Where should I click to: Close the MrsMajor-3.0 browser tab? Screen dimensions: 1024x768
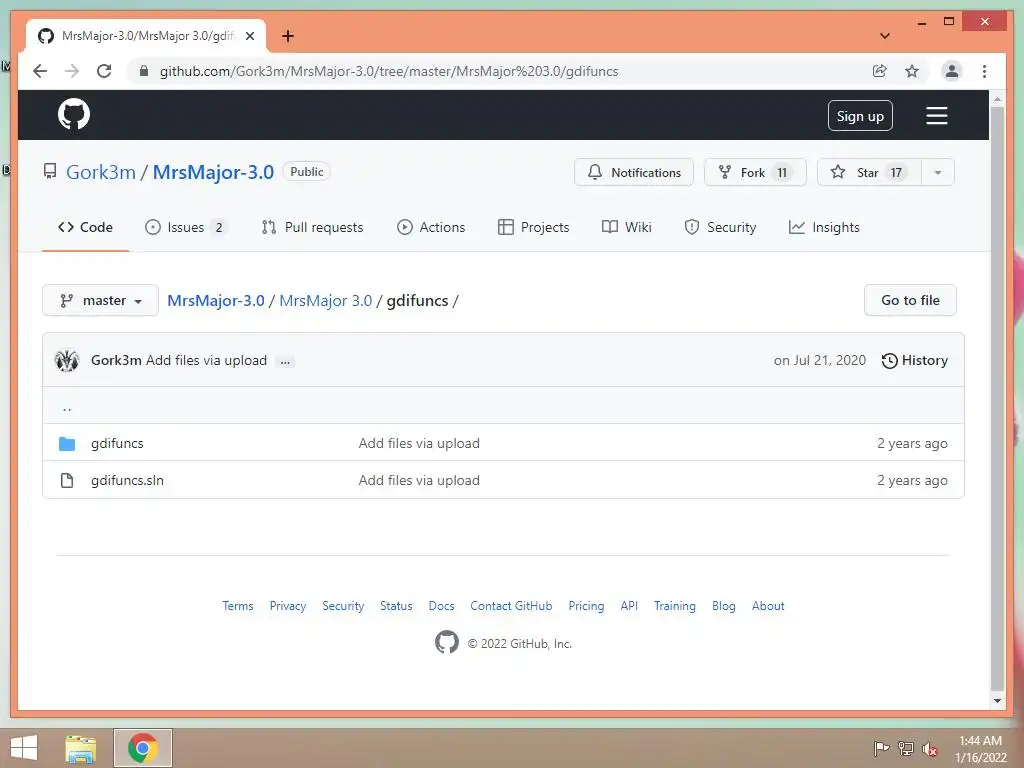coord(249,36)
